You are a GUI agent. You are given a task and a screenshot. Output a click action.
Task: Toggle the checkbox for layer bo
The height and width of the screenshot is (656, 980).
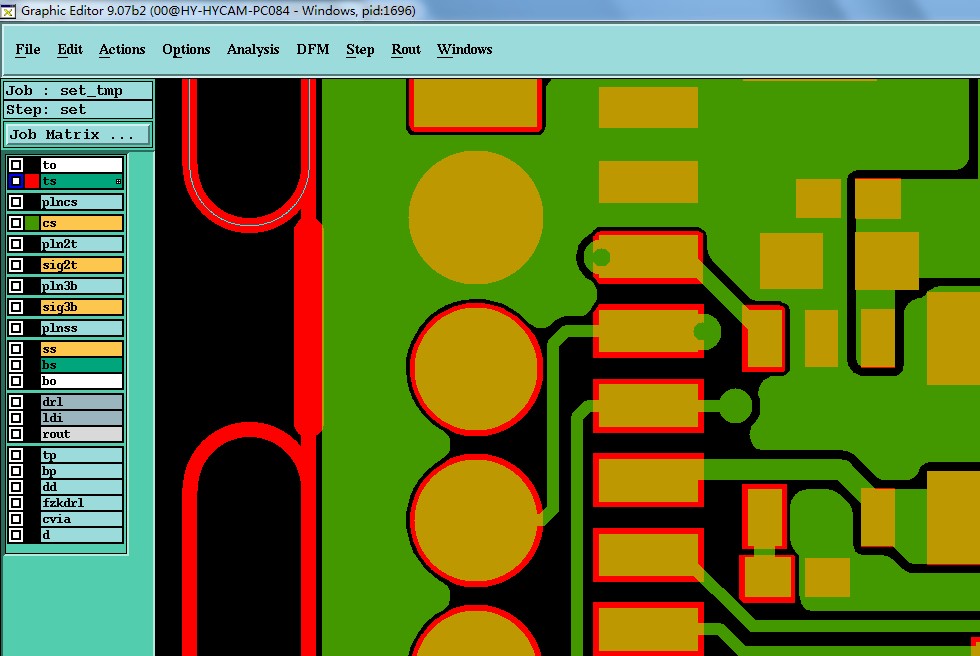click(16, 381)
